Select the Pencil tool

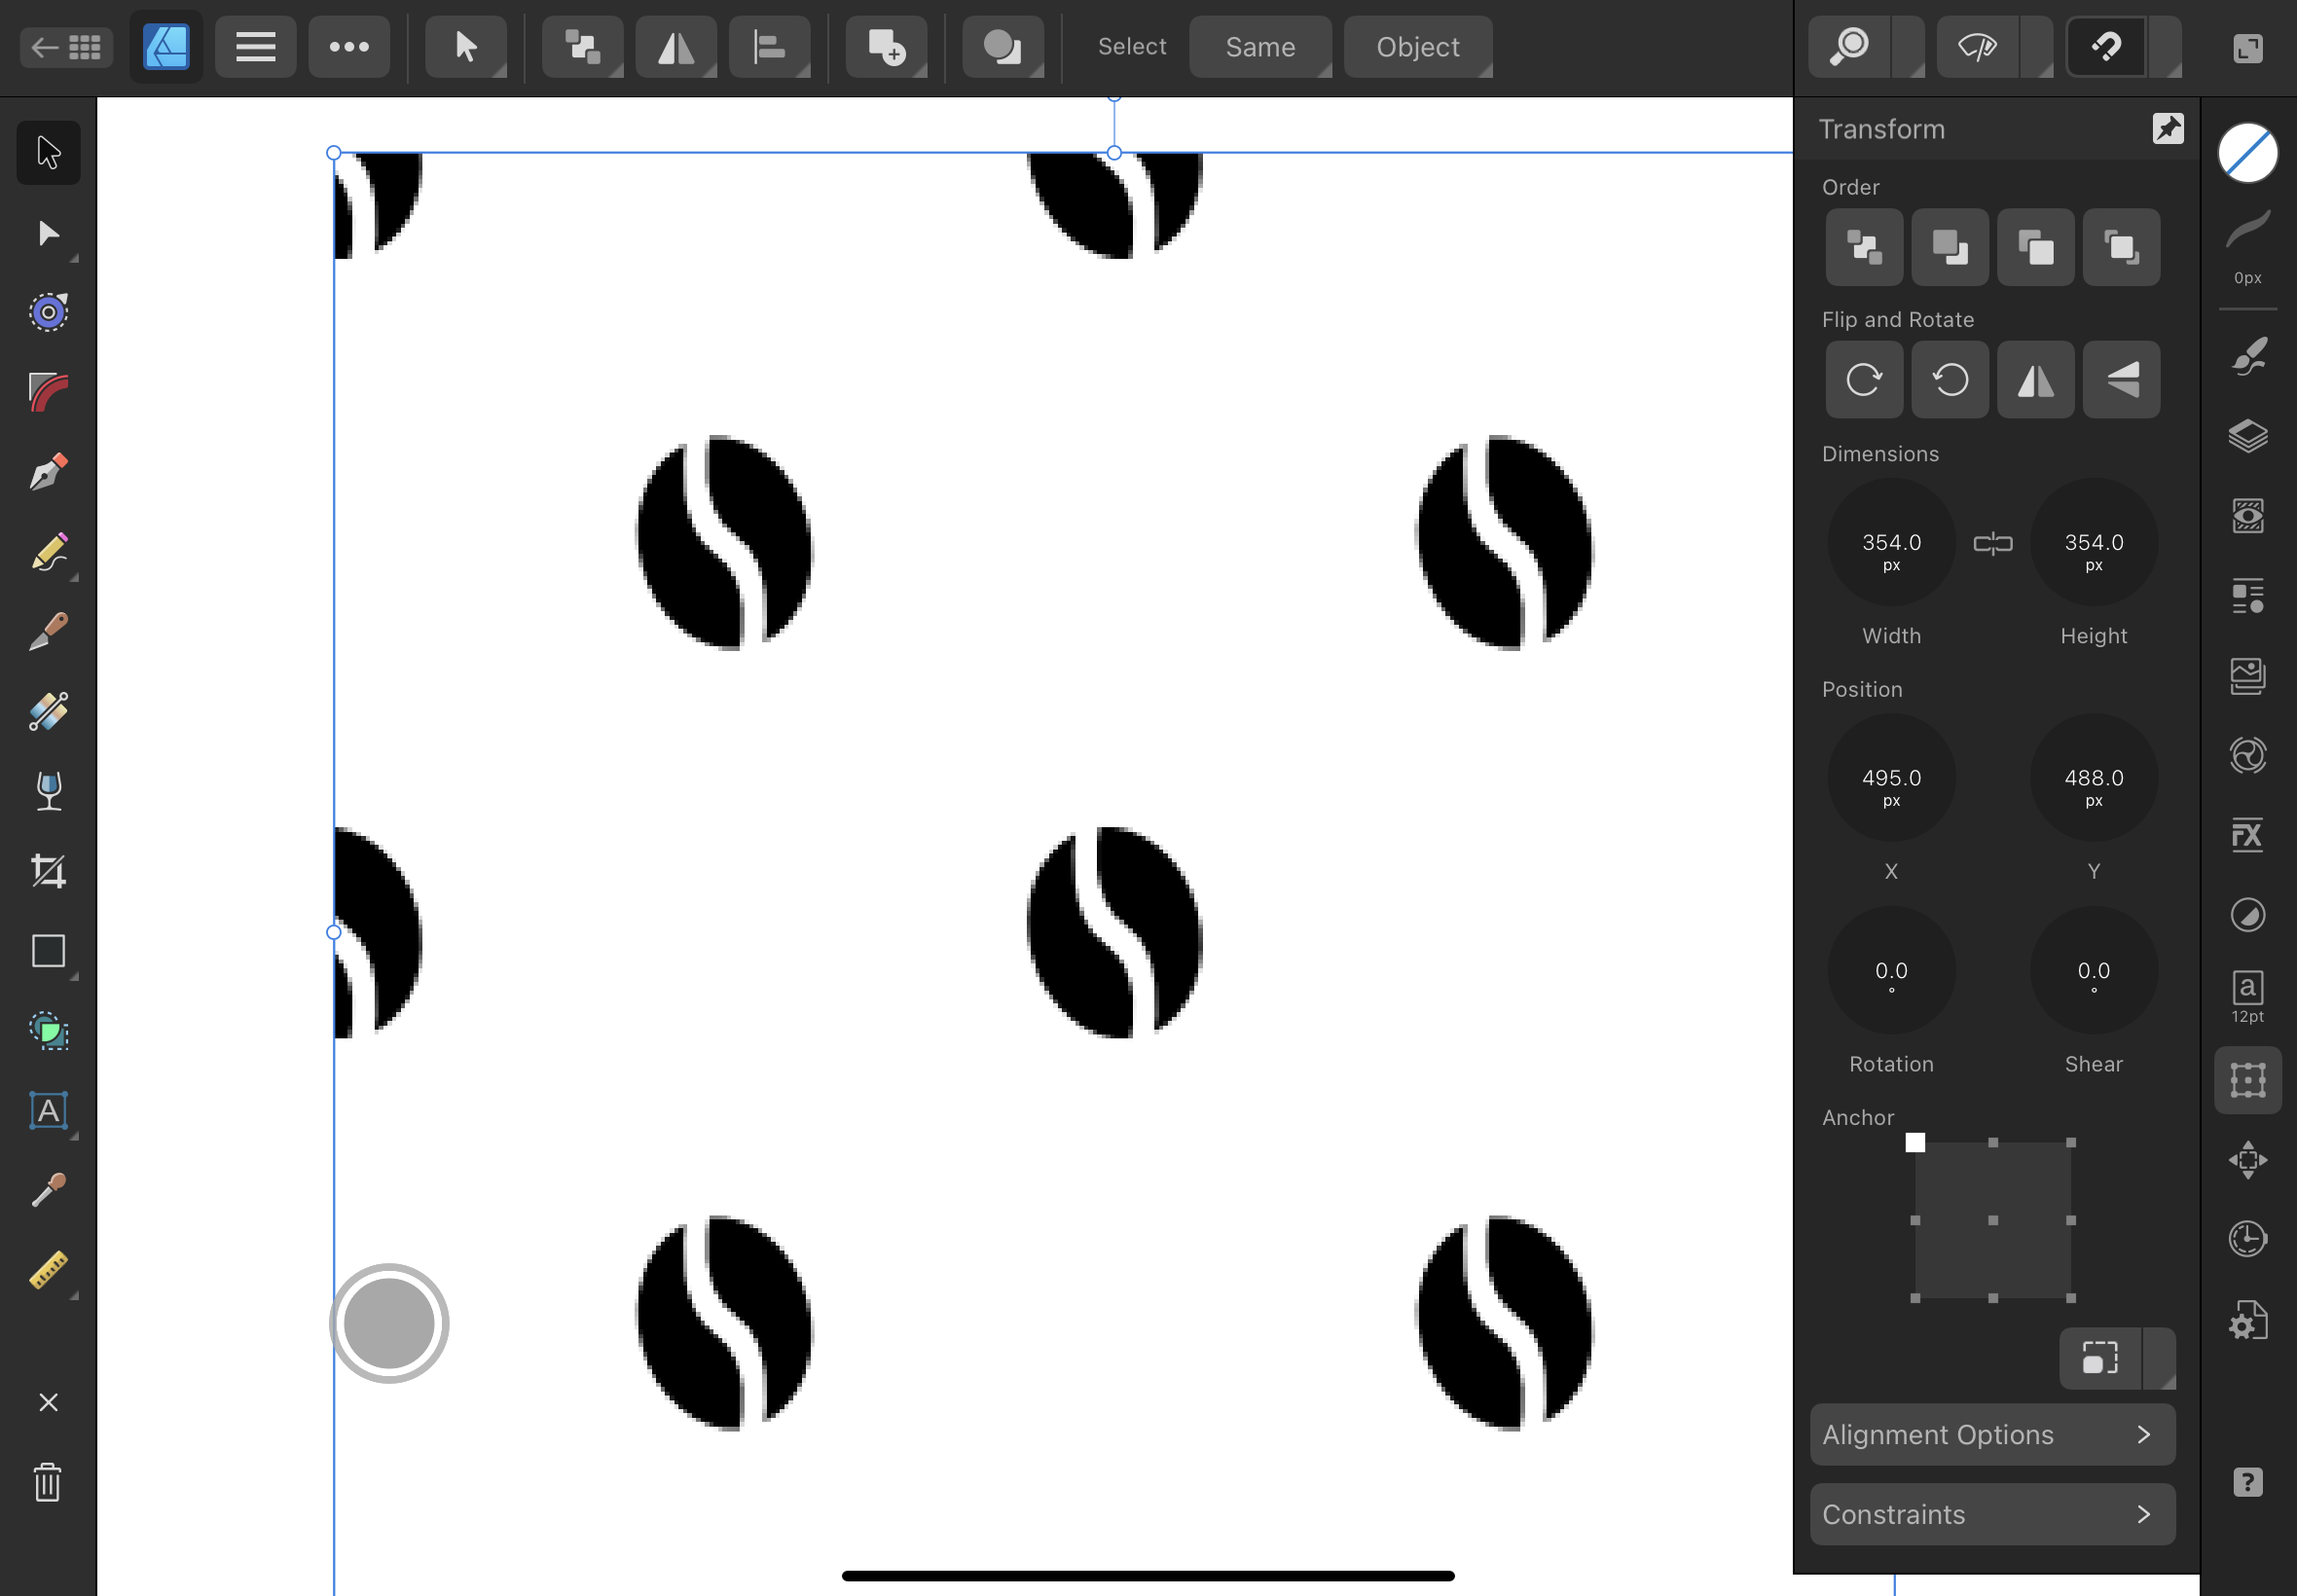coord(48,552)
